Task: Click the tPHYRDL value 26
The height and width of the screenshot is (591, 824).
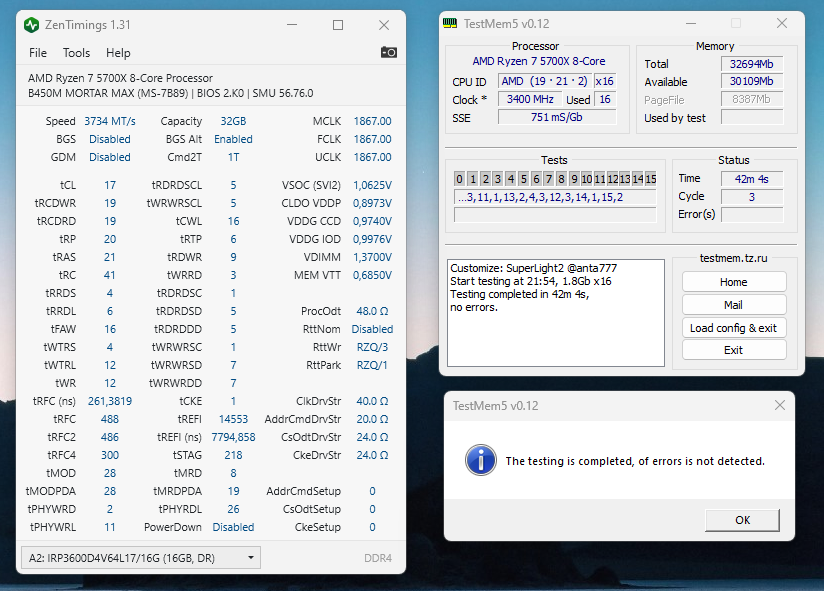Action: (x=233, y=510)
